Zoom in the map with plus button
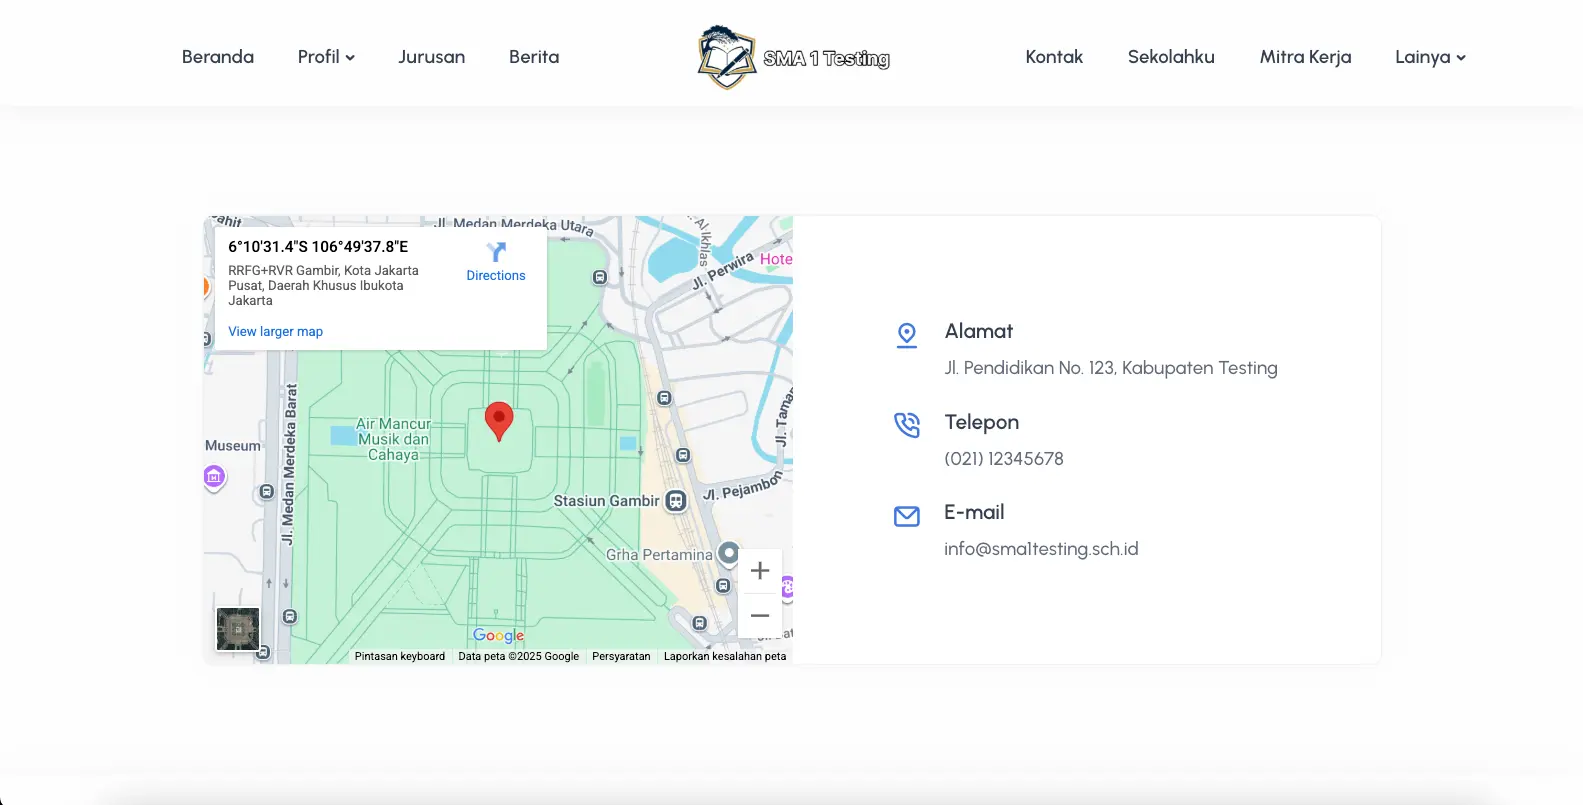 (x=760, y=570)
